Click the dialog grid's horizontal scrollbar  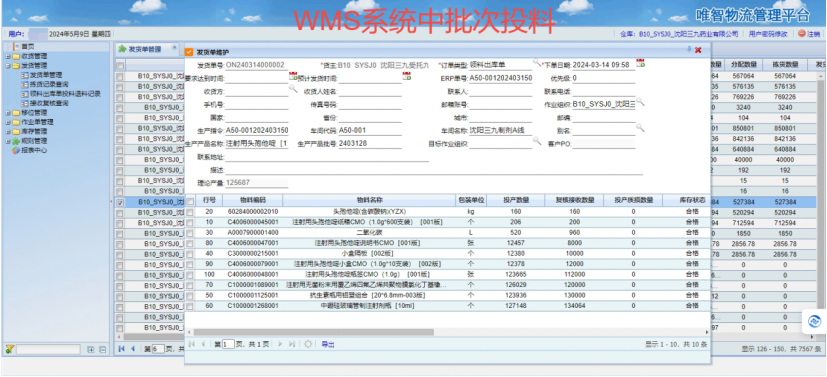[x=313, y=332]
